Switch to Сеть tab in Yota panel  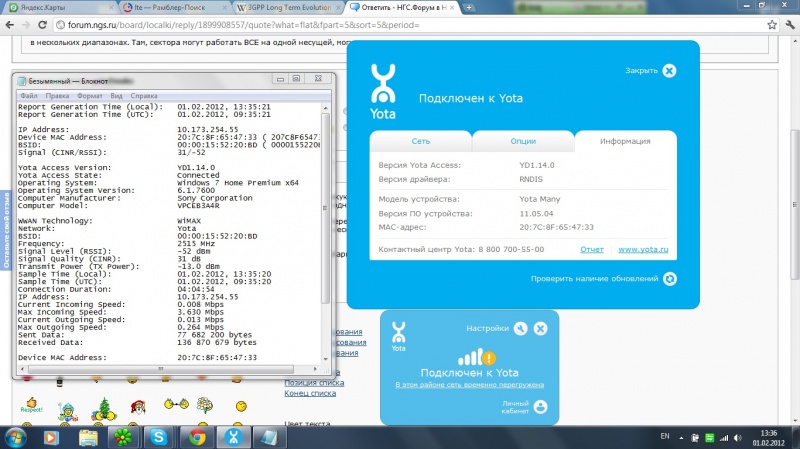coord(421,141)
